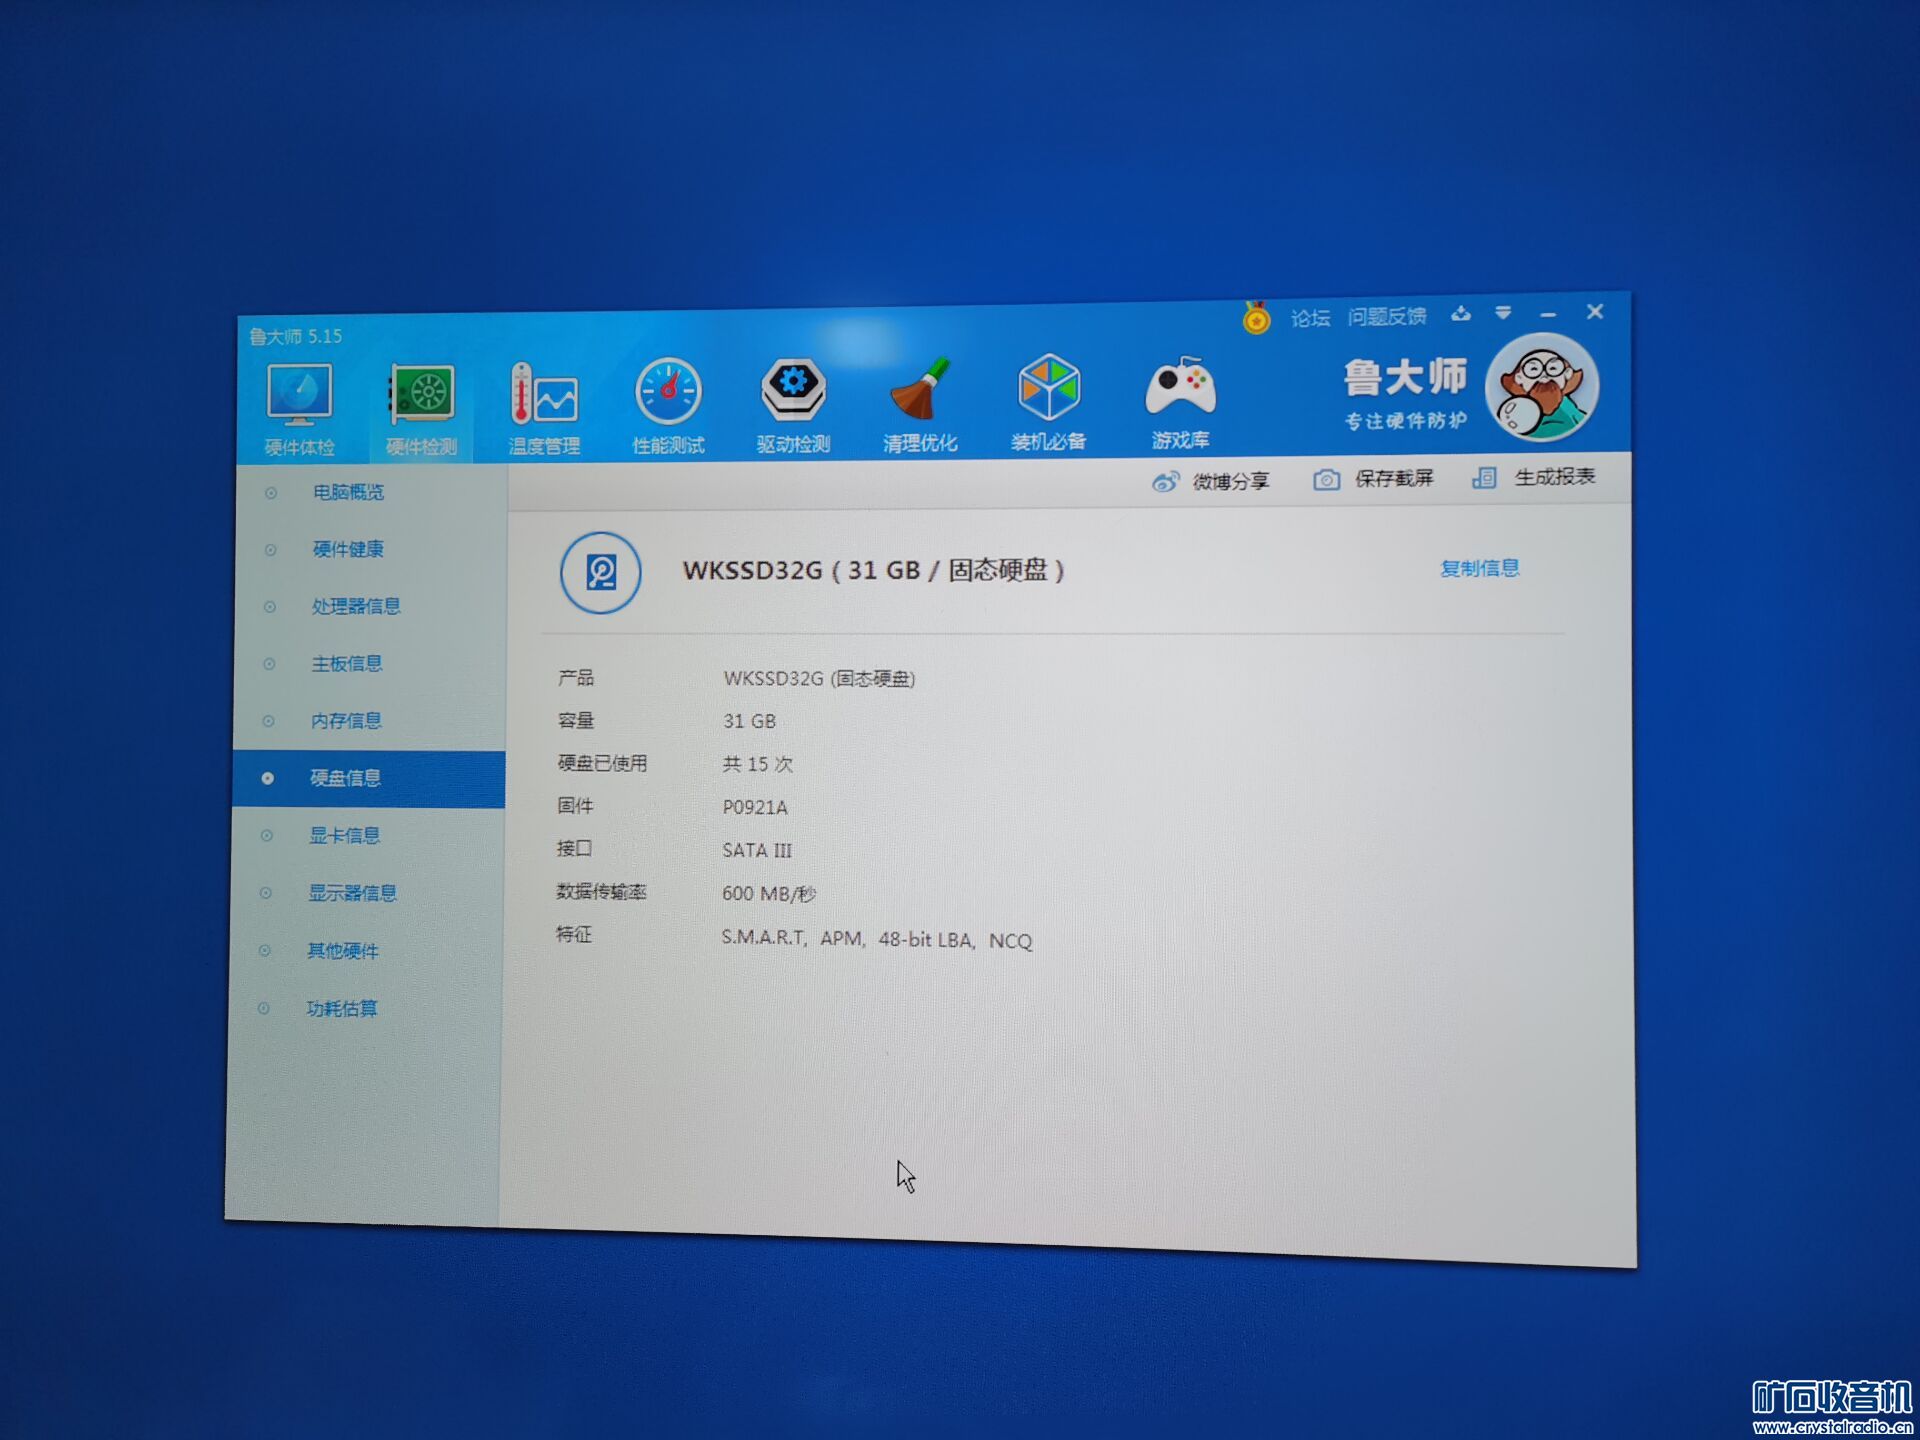Select 其他硬件 in the sidebar
Image resolution: width=1920 pixels, height=1440 pixels.
coord(342,950)
